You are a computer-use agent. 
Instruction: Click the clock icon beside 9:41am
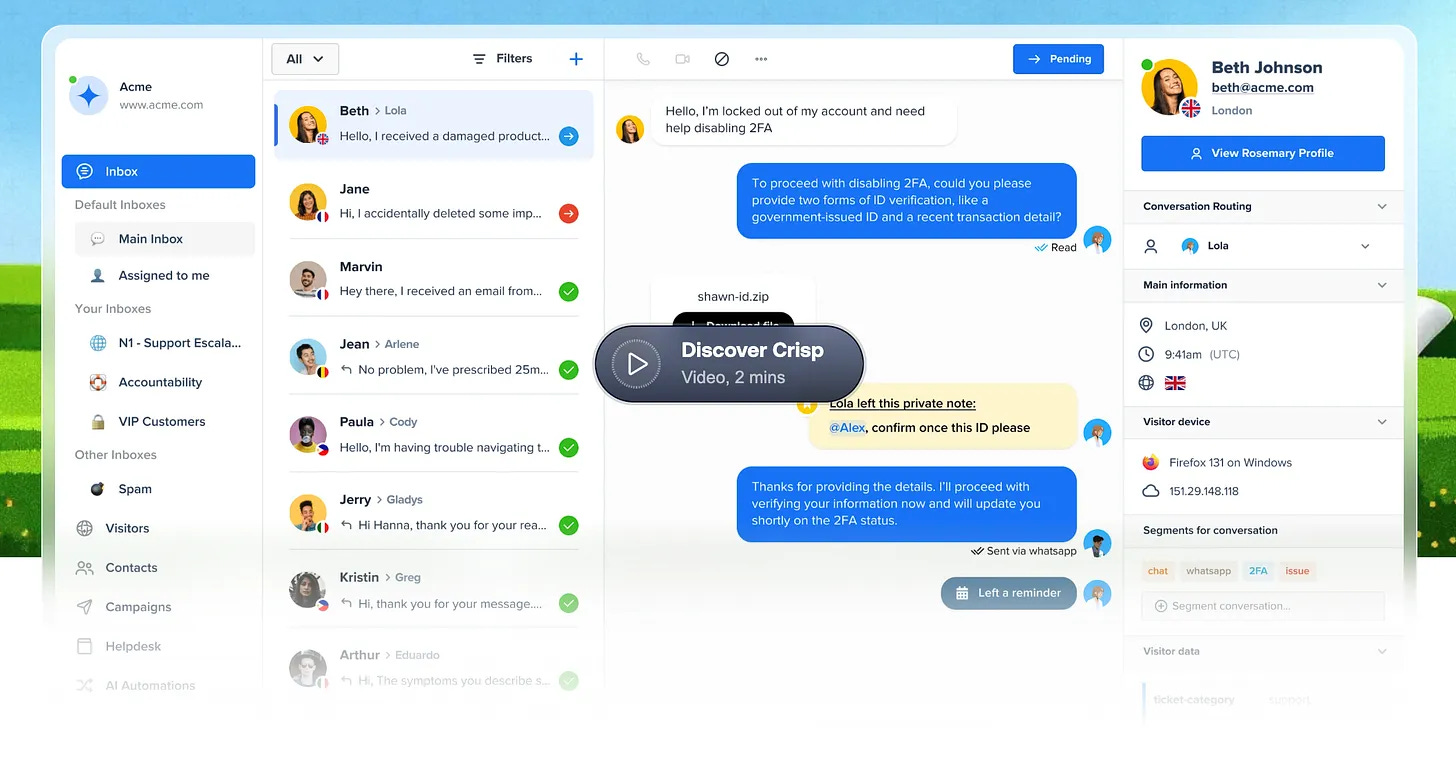click(x=1146, y=354)
